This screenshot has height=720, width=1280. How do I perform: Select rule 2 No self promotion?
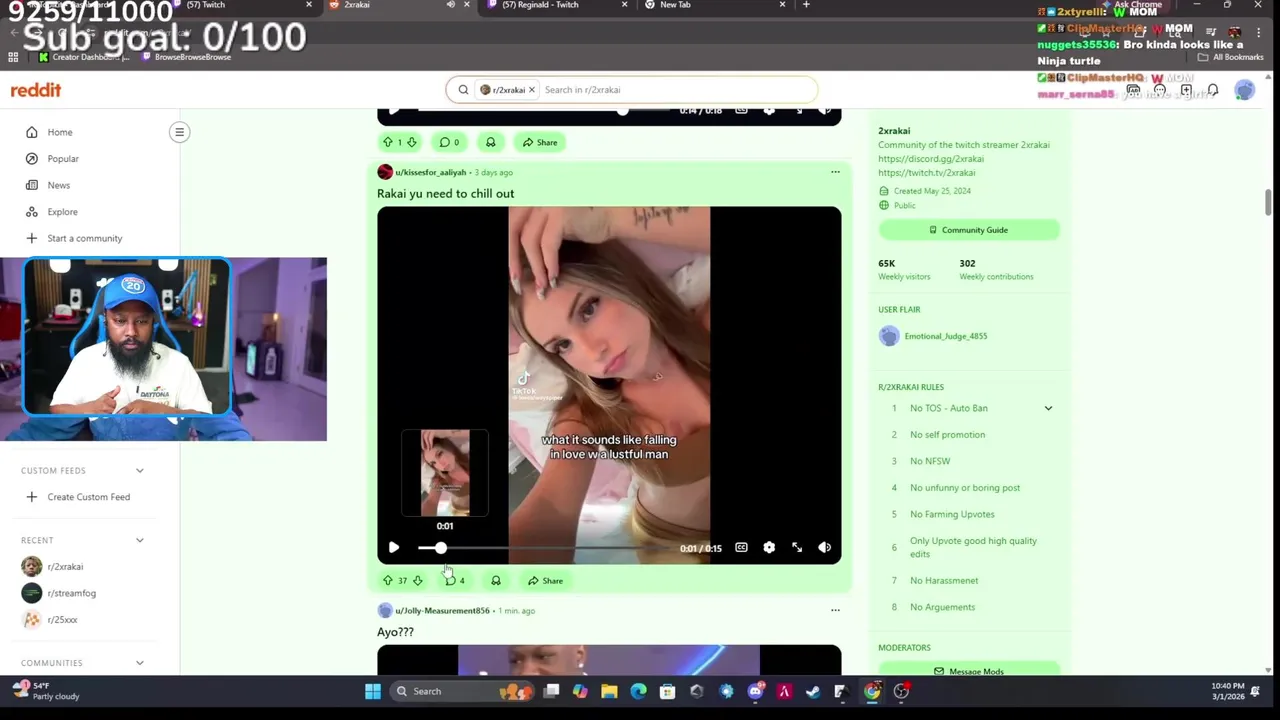click(x=947, y=434)
